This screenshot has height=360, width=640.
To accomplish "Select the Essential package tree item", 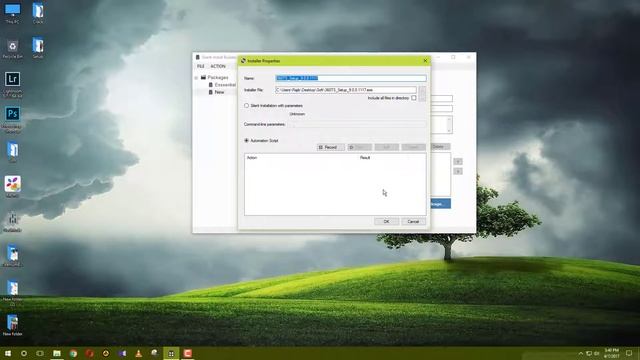I will coord(225,84).
